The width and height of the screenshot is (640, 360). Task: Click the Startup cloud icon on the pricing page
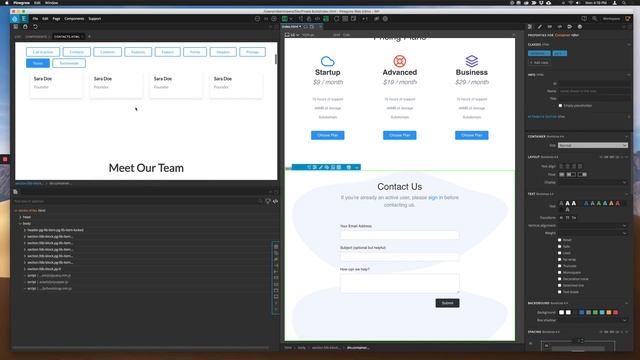(x=327, y=61)
